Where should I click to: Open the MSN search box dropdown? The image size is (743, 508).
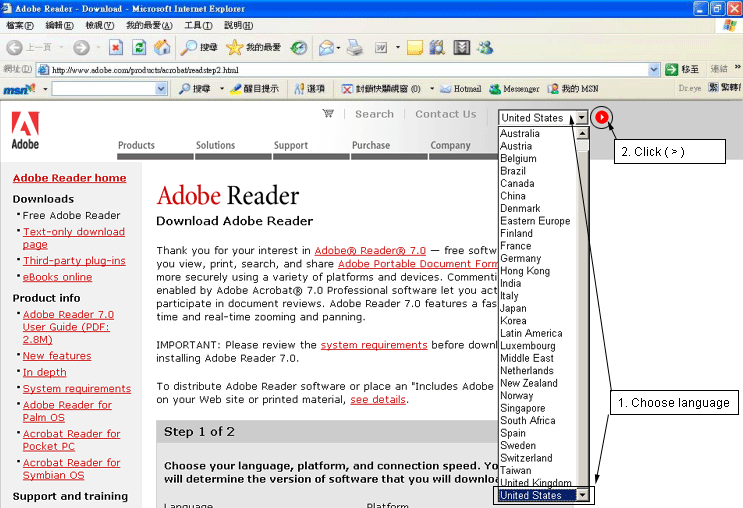tap(161, 89)
